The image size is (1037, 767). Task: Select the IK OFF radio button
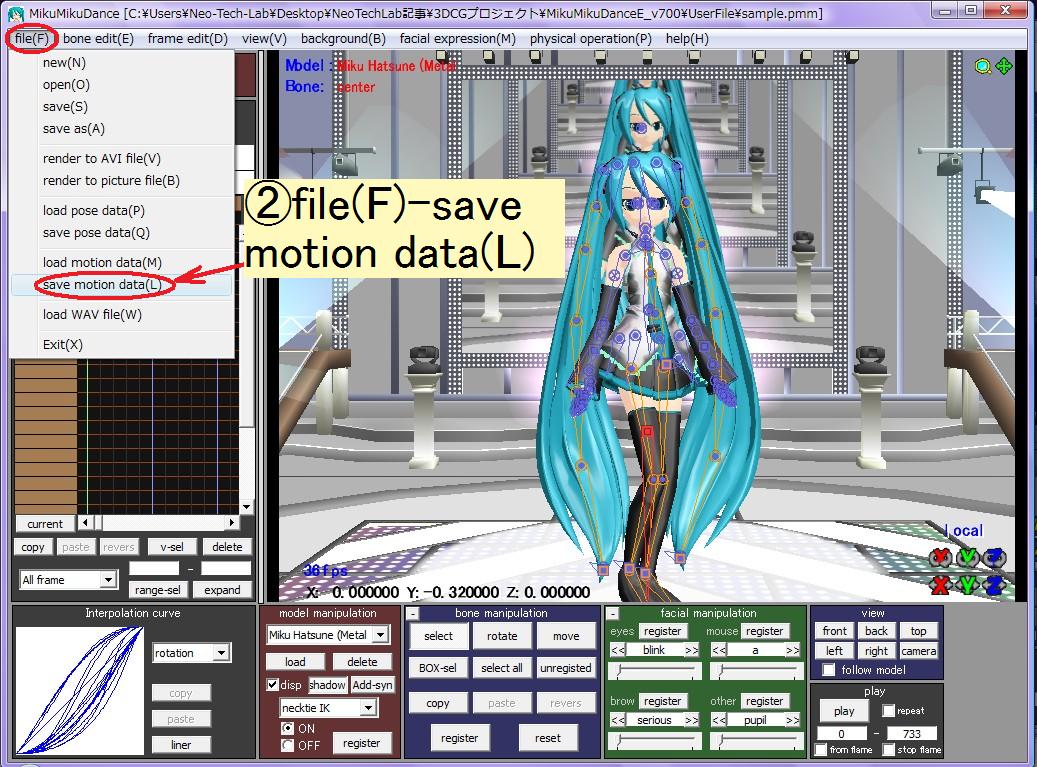[x=287, y=745]
